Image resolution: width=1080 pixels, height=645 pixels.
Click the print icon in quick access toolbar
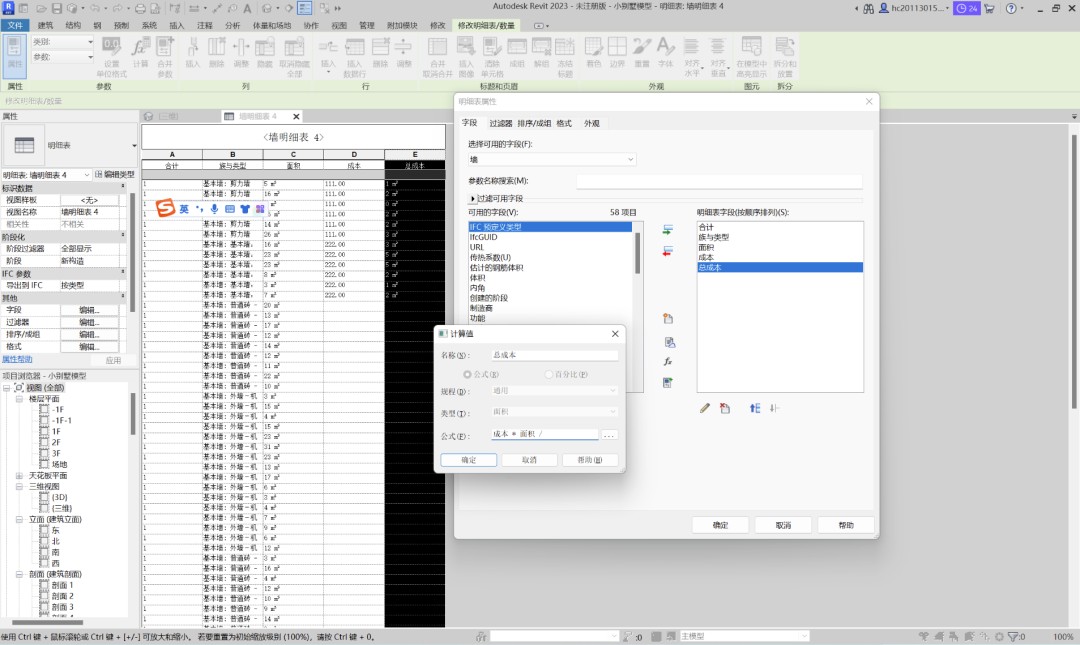click(141, 9)
